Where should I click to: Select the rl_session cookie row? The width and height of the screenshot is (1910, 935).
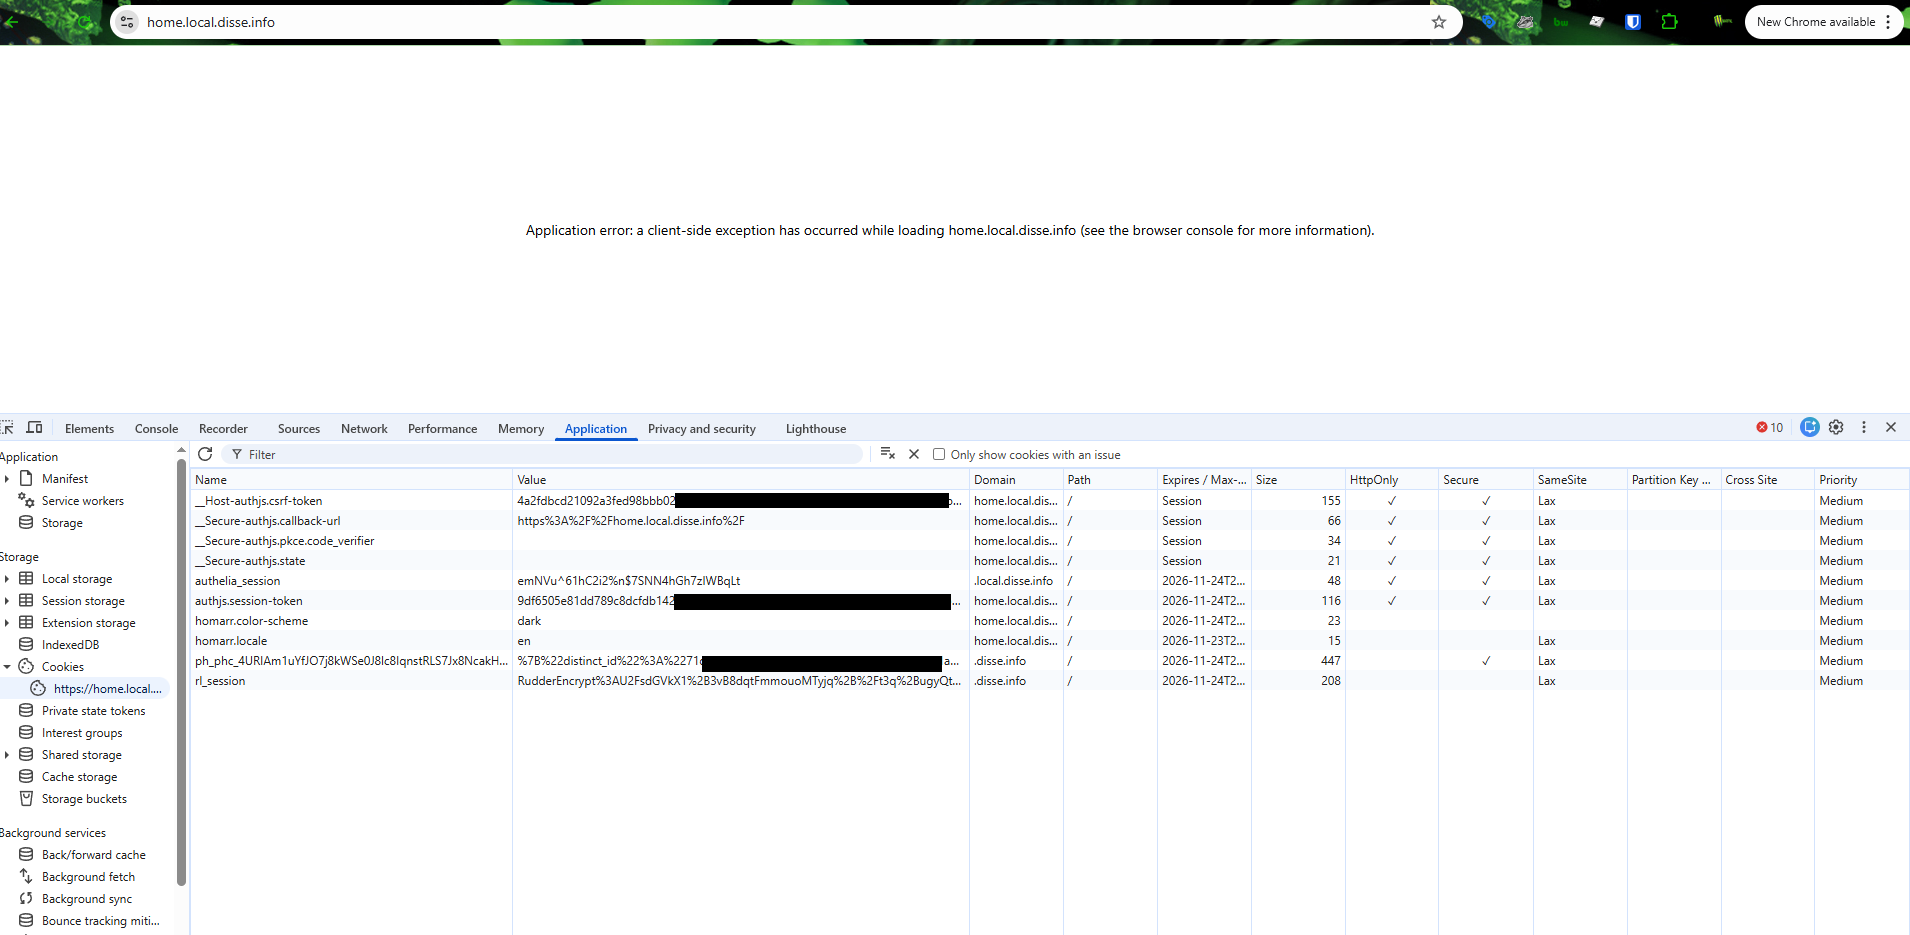point(1049,681)
